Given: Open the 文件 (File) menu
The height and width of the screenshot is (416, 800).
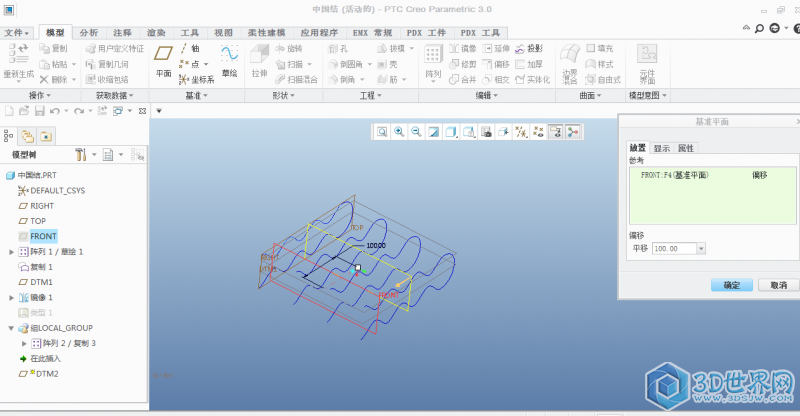Looking at the screenshot, I should tap(18, 32).
